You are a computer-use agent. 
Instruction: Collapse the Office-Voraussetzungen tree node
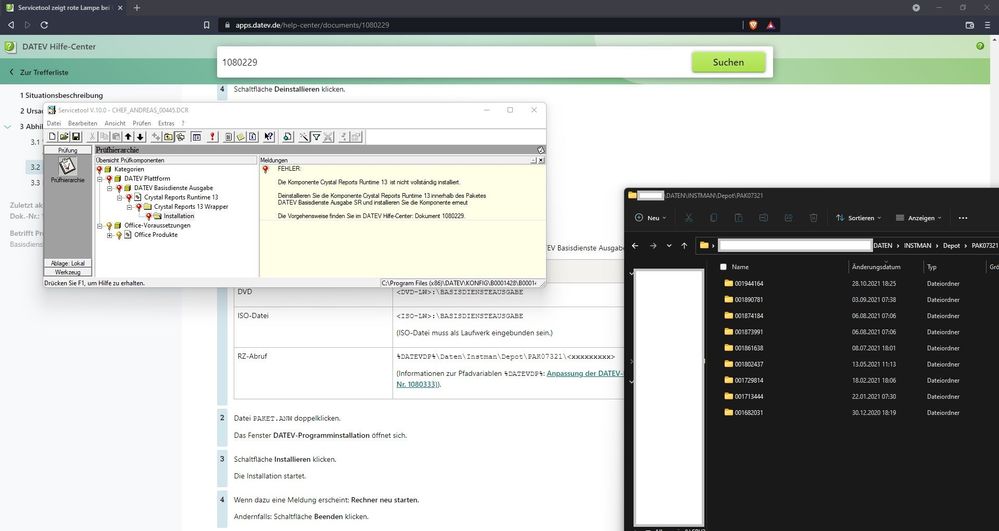click(x=100, y=226)
